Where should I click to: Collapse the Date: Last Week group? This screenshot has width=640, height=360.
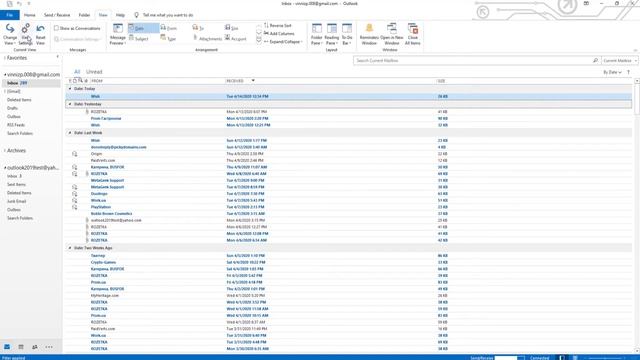pos(70,133)
